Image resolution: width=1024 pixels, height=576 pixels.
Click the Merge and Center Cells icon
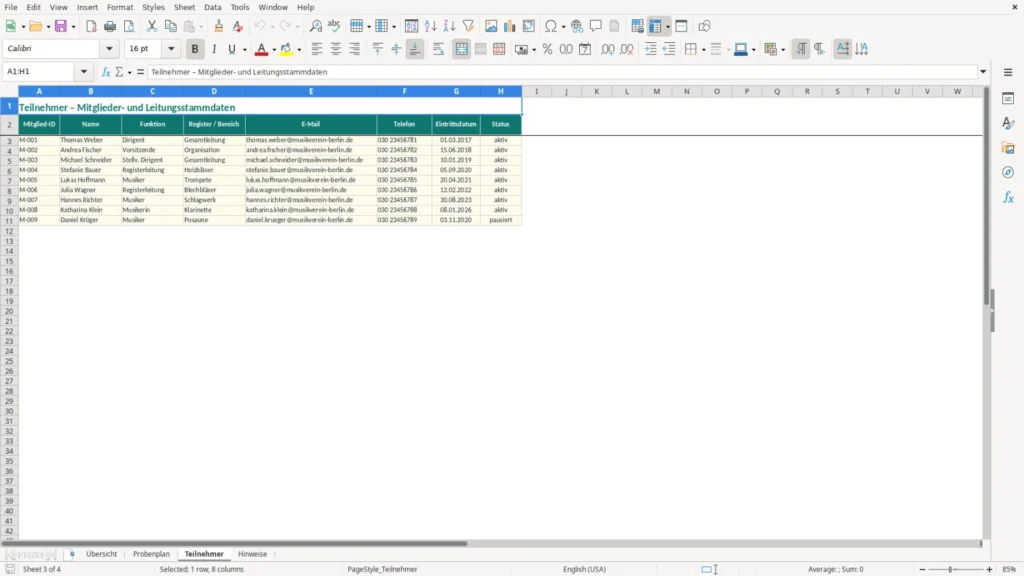pyautogui.click(x=461, y=49)
